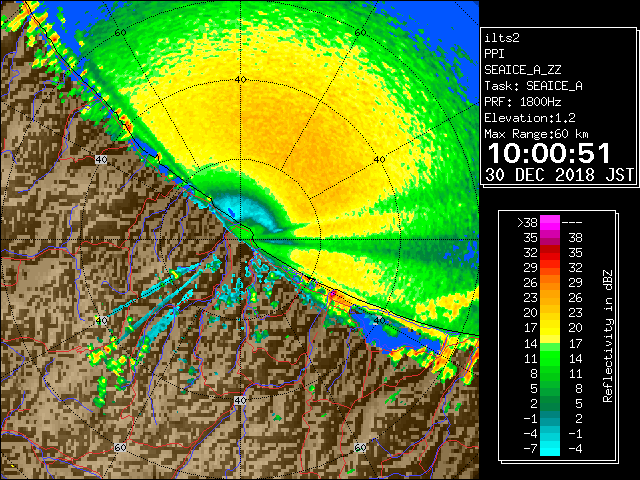Click the '60' range label in the northwest
640x480 pixels.
pyautogui.click(x=120, y=33)
